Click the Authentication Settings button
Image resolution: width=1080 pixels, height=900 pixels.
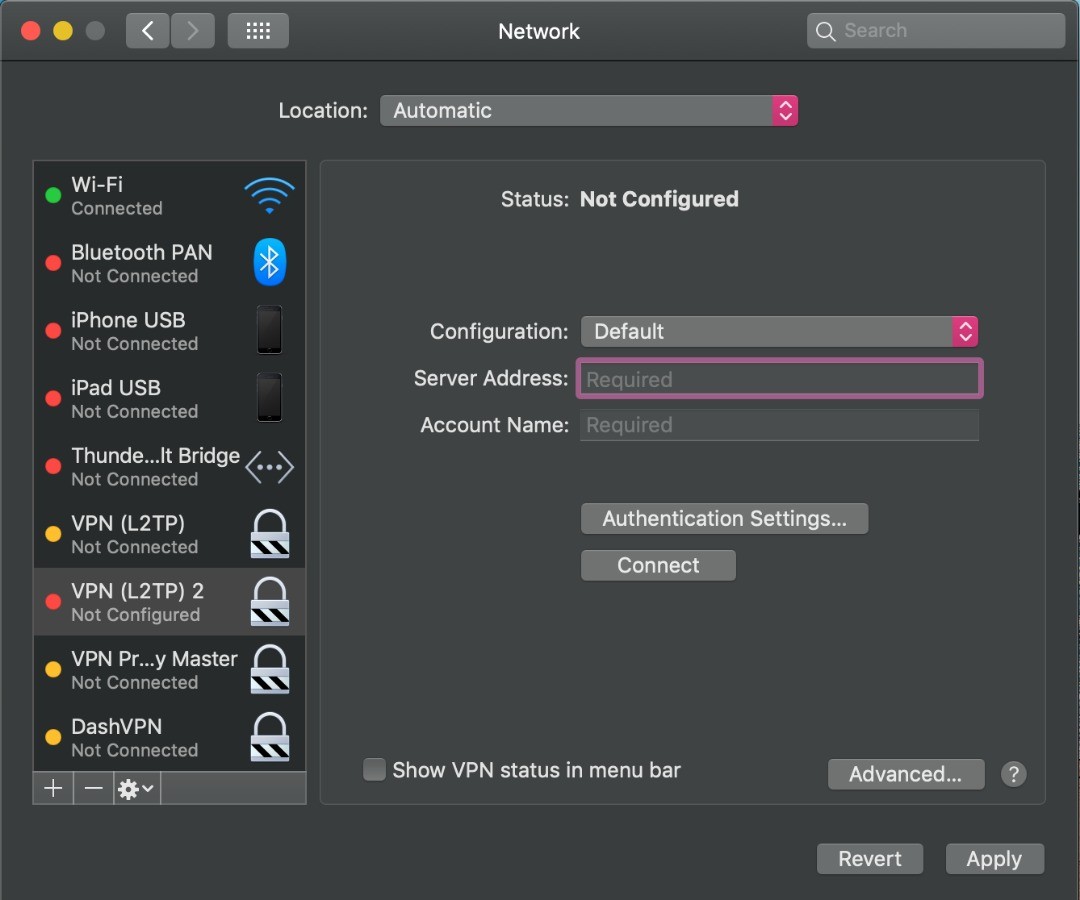pos(724,519)
